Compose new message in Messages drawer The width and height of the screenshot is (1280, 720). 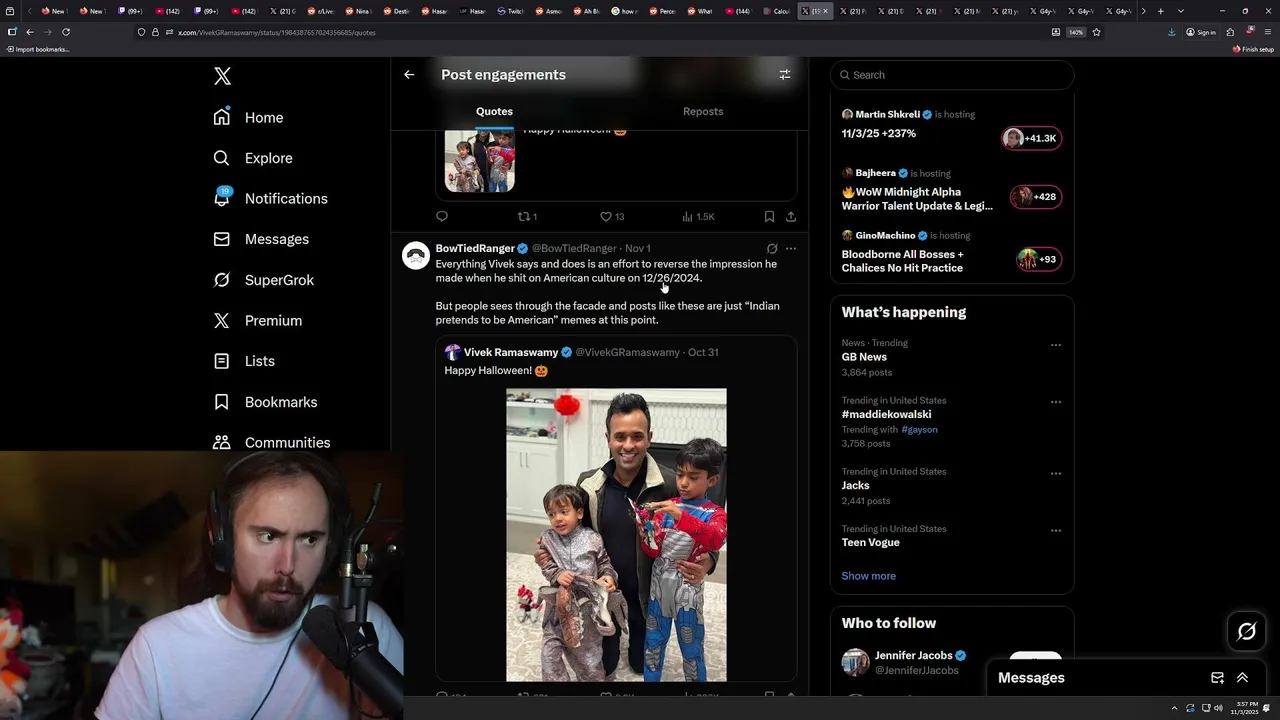pyautogui.click(x=1217, y=678)
